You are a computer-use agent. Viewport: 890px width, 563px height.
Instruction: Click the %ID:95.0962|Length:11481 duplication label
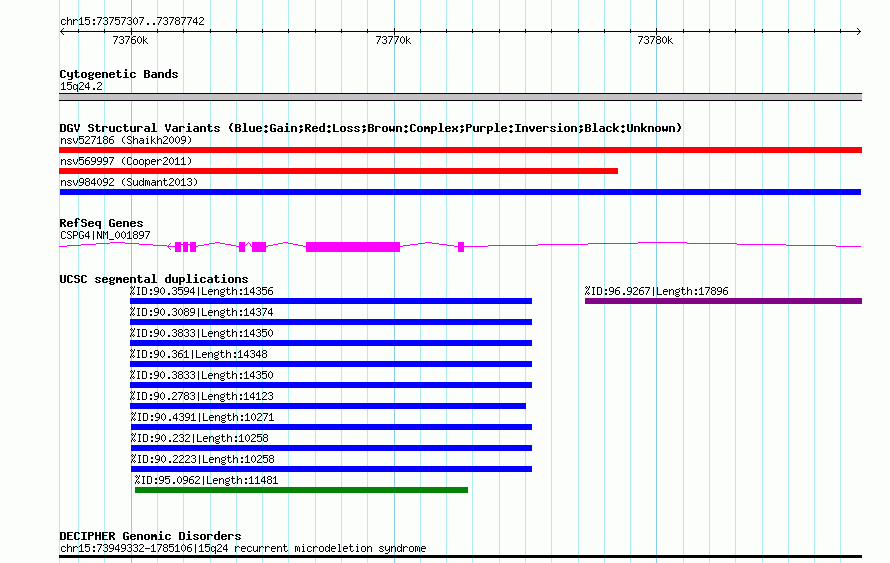207,480
